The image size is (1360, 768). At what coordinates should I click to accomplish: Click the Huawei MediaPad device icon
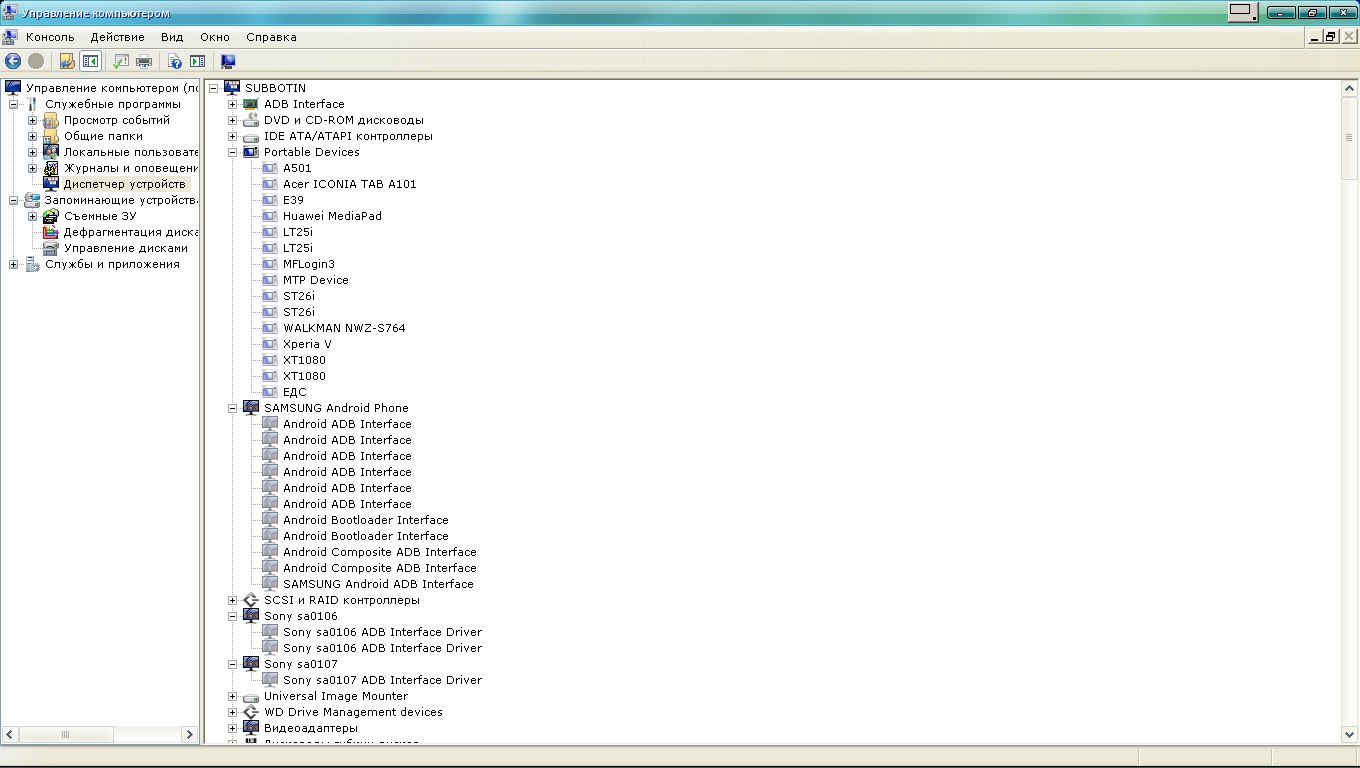tap(270, 216)
